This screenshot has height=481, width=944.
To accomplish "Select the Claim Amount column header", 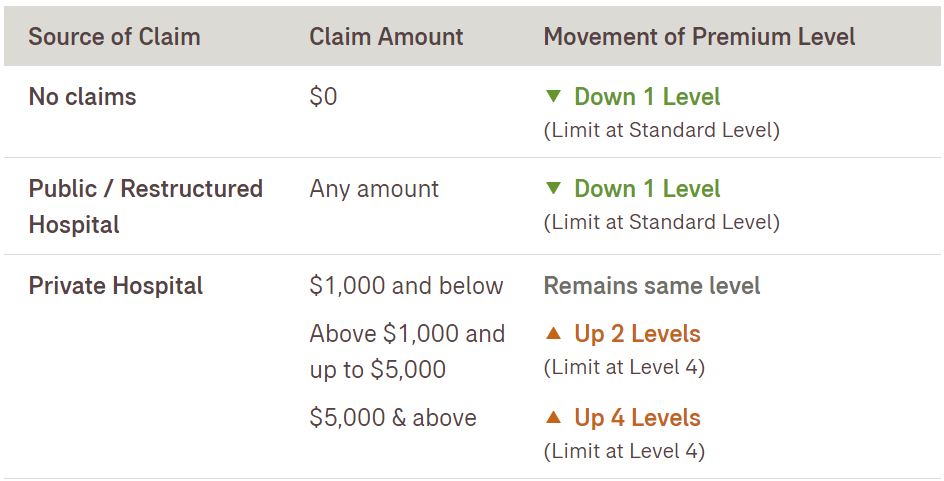I will (386, 37).
